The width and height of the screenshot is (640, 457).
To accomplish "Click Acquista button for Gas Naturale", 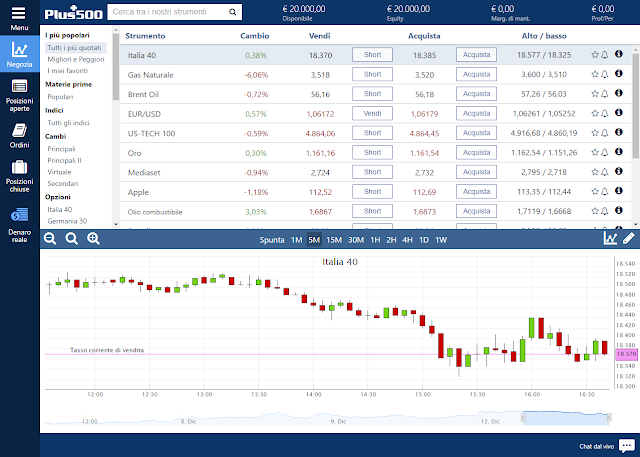I will pos(476,74).
